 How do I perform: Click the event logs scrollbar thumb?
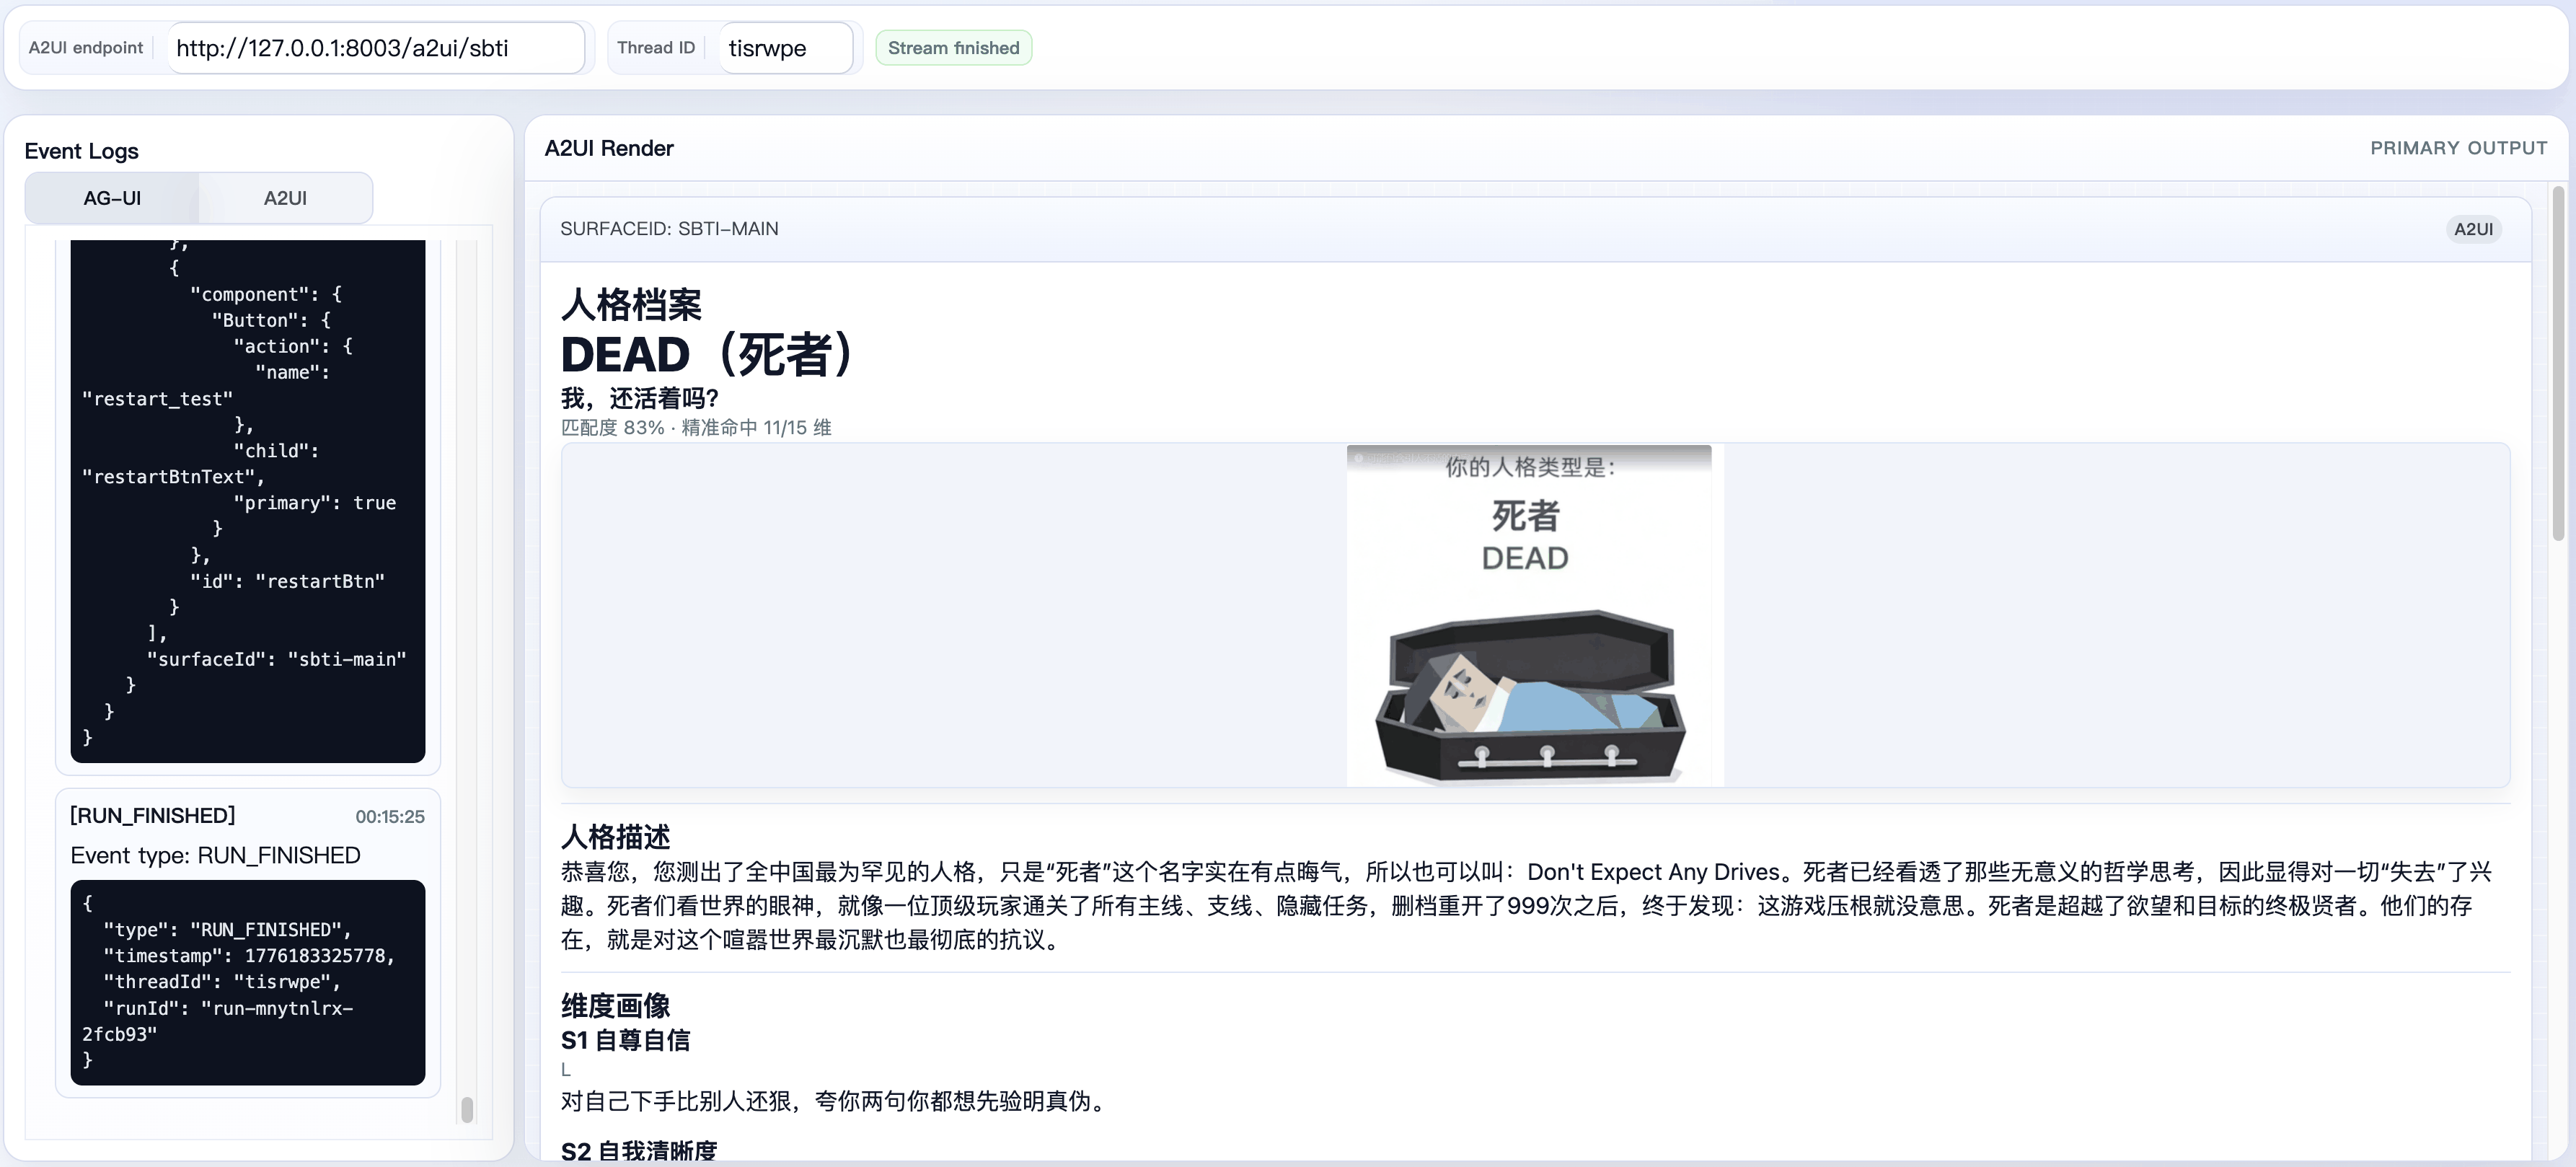(x=467, y=1109)
